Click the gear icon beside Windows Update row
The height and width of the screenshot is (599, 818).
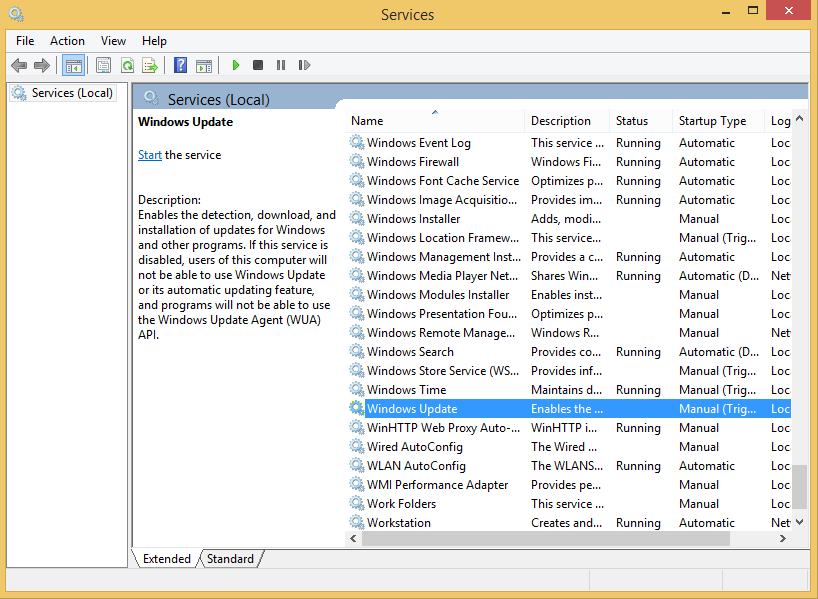[x=357, y=408]
